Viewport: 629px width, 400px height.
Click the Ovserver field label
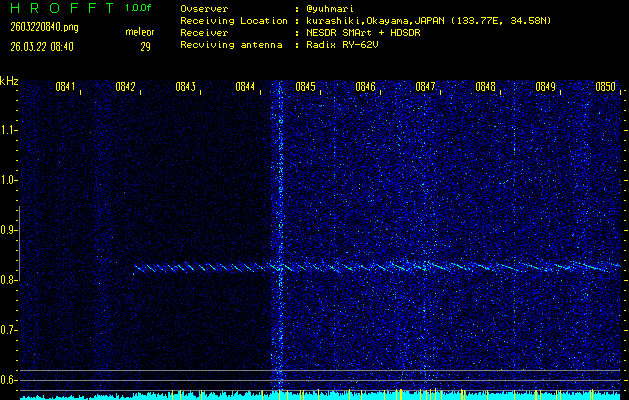(204, 9)
